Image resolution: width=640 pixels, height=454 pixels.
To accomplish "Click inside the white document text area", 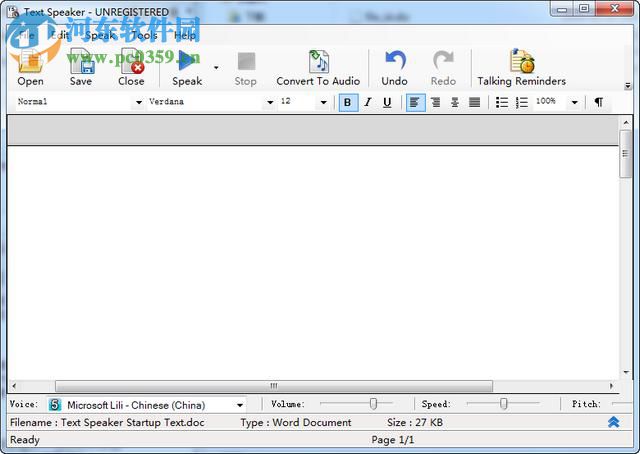I will [x=313, y=261].
